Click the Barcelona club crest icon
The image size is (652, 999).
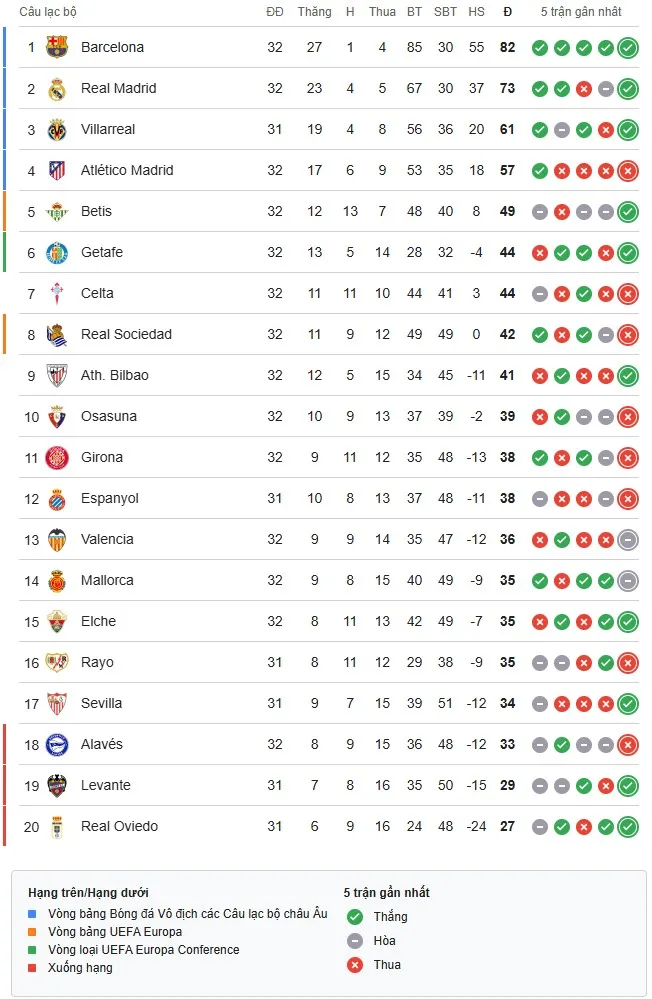click(x=57, y=46)
